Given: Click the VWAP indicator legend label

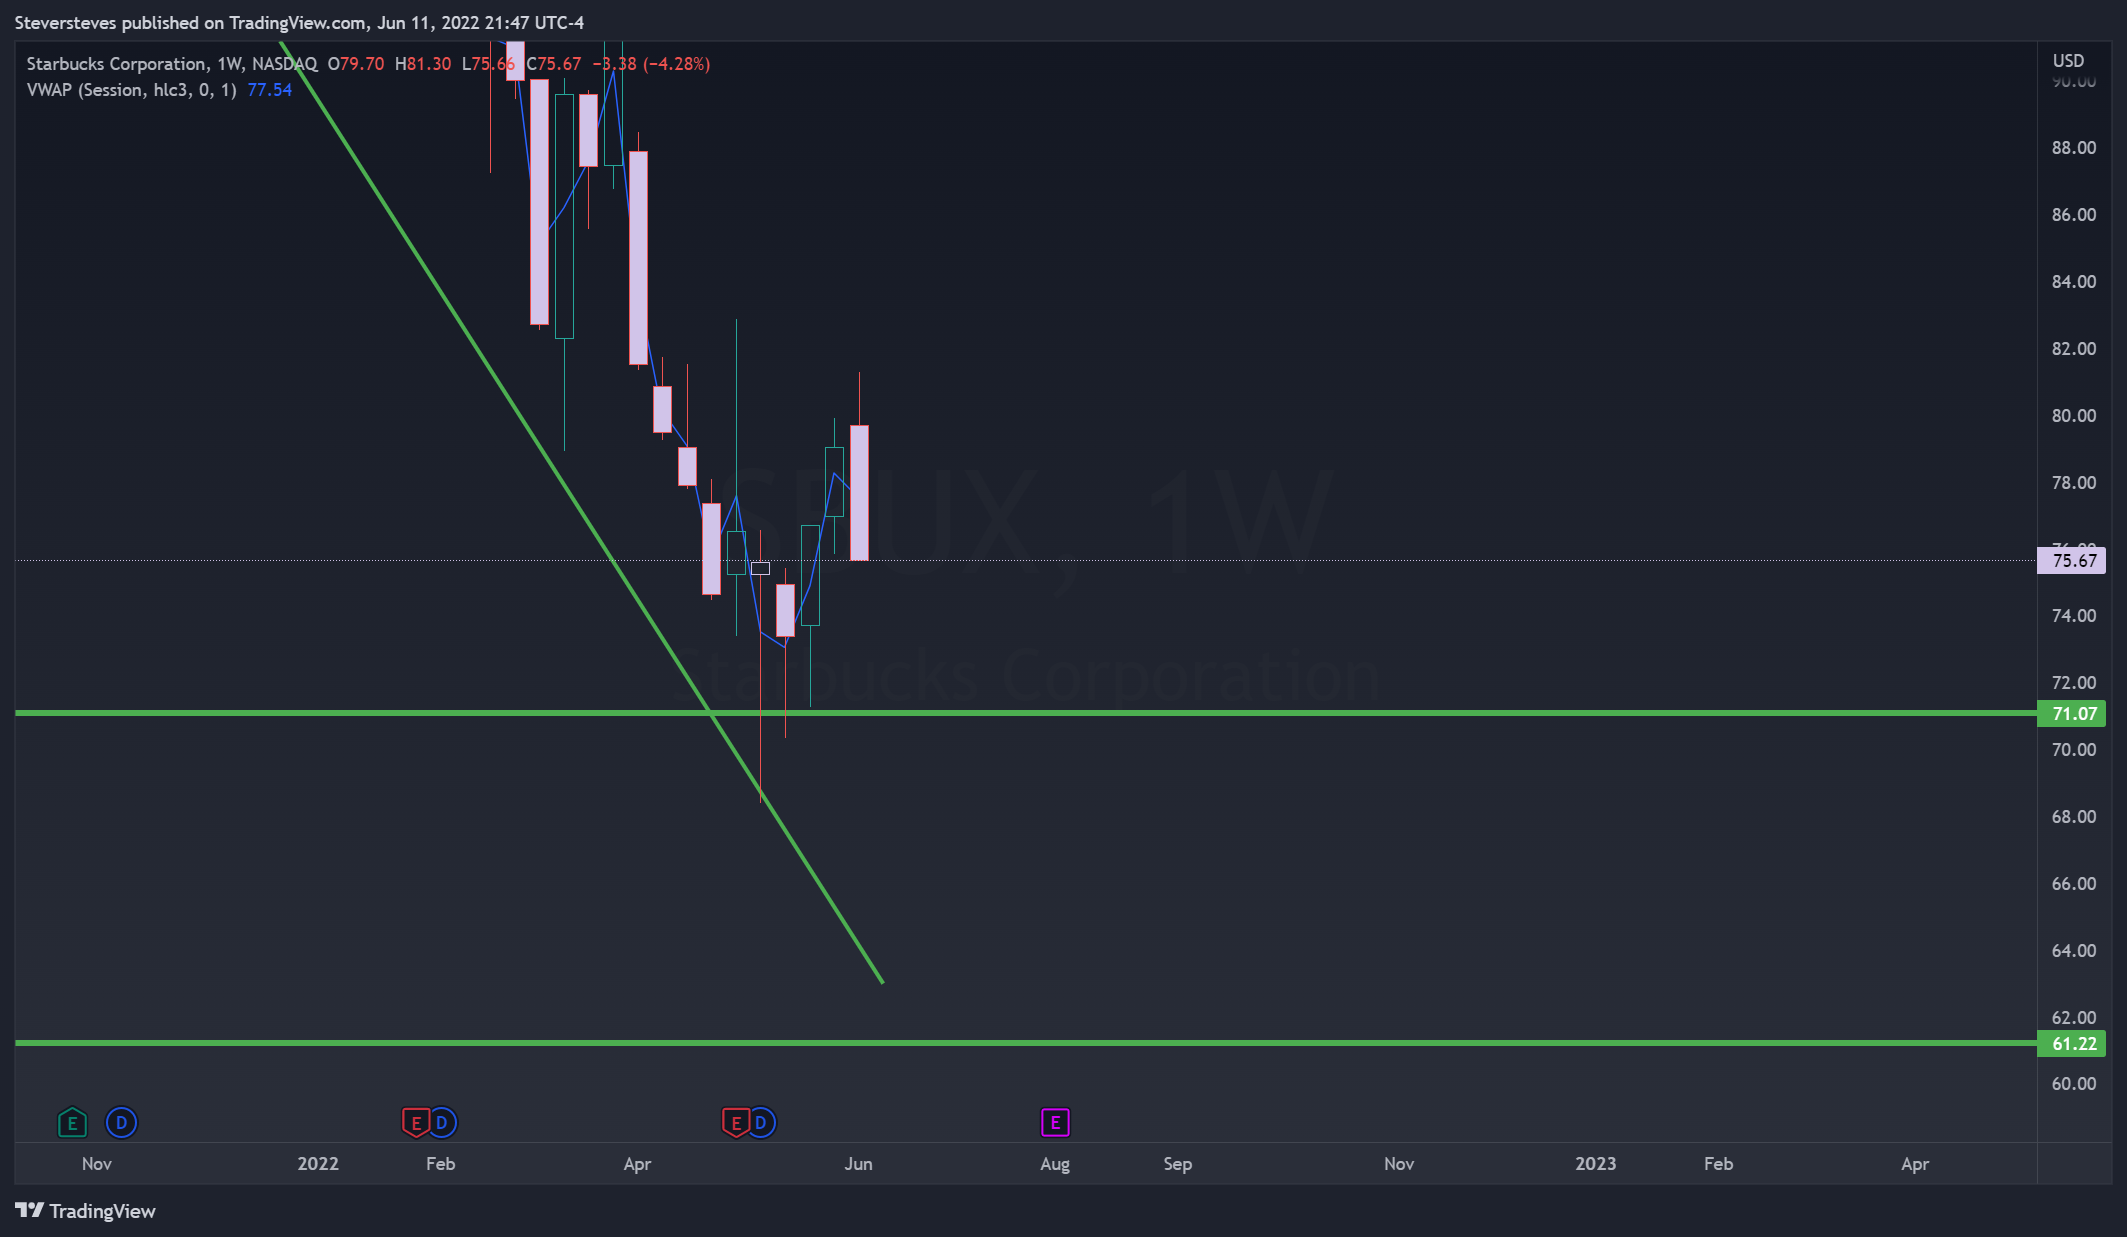Looking at the screenshot, I should click(x=131, y=90).
